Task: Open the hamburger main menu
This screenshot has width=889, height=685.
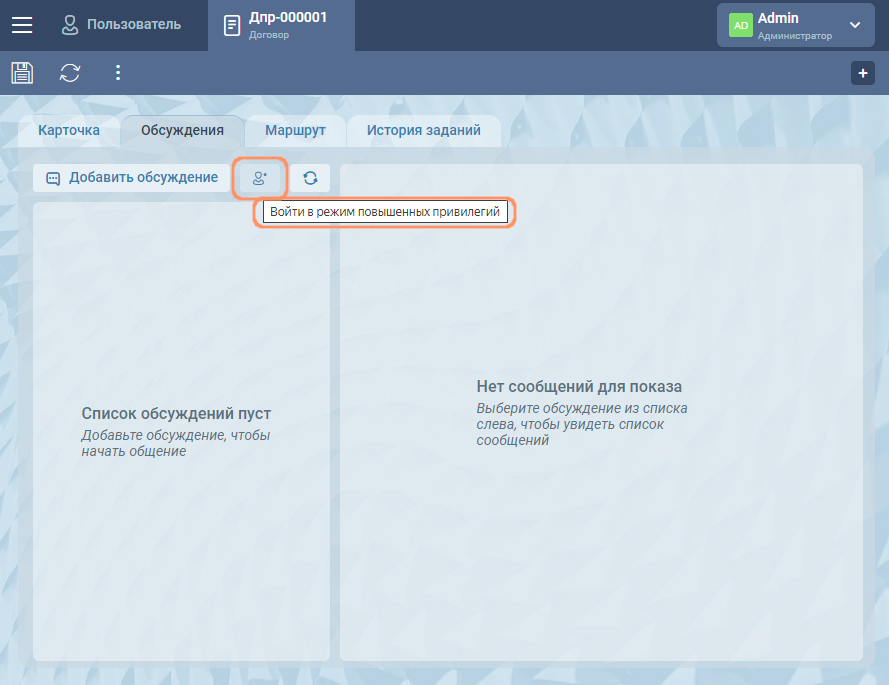Action: pyautogui.click(x=22, y=25)
